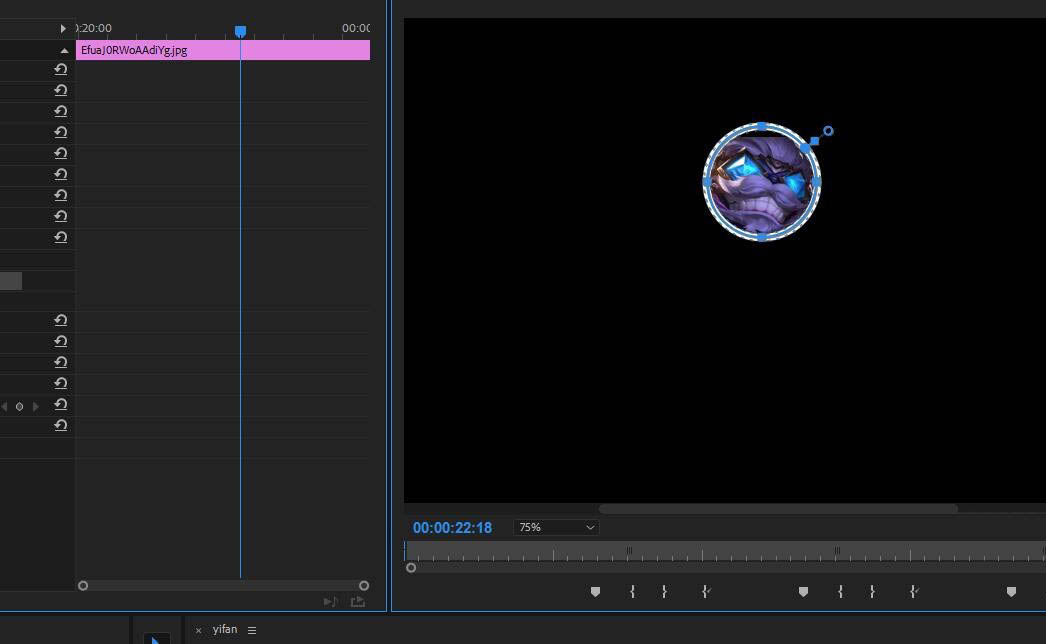The image size is (1046, 644).
Task: Click the Program monitor horizontal scrollbar
Action: (778, 509)
